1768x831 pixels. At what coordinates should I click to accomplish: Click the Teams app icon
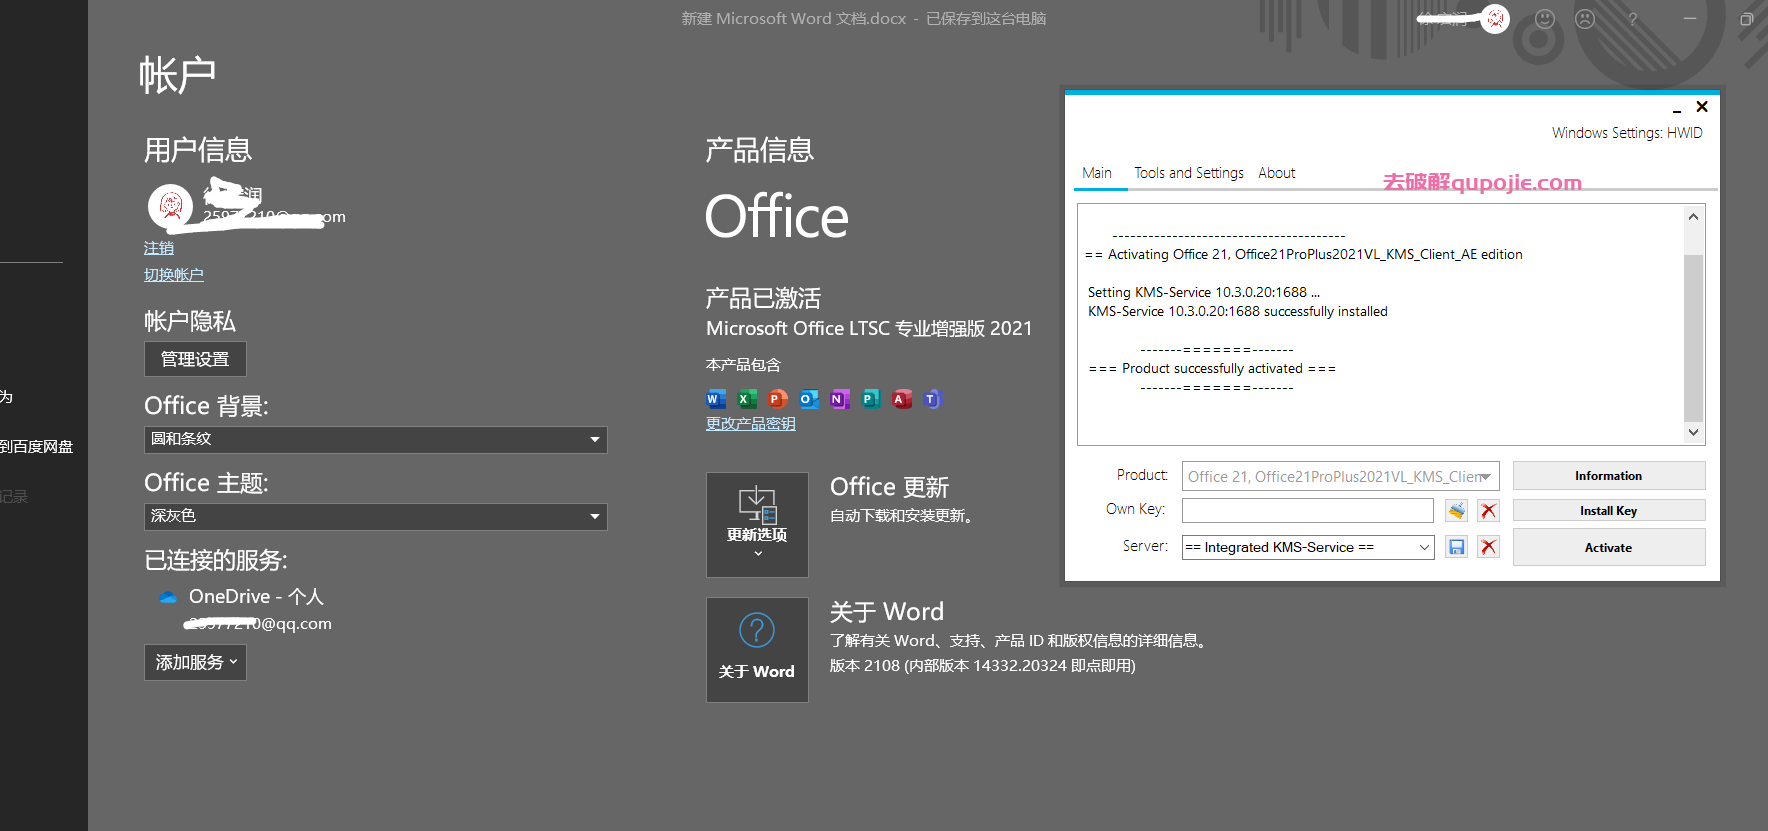tap(933, 399)
